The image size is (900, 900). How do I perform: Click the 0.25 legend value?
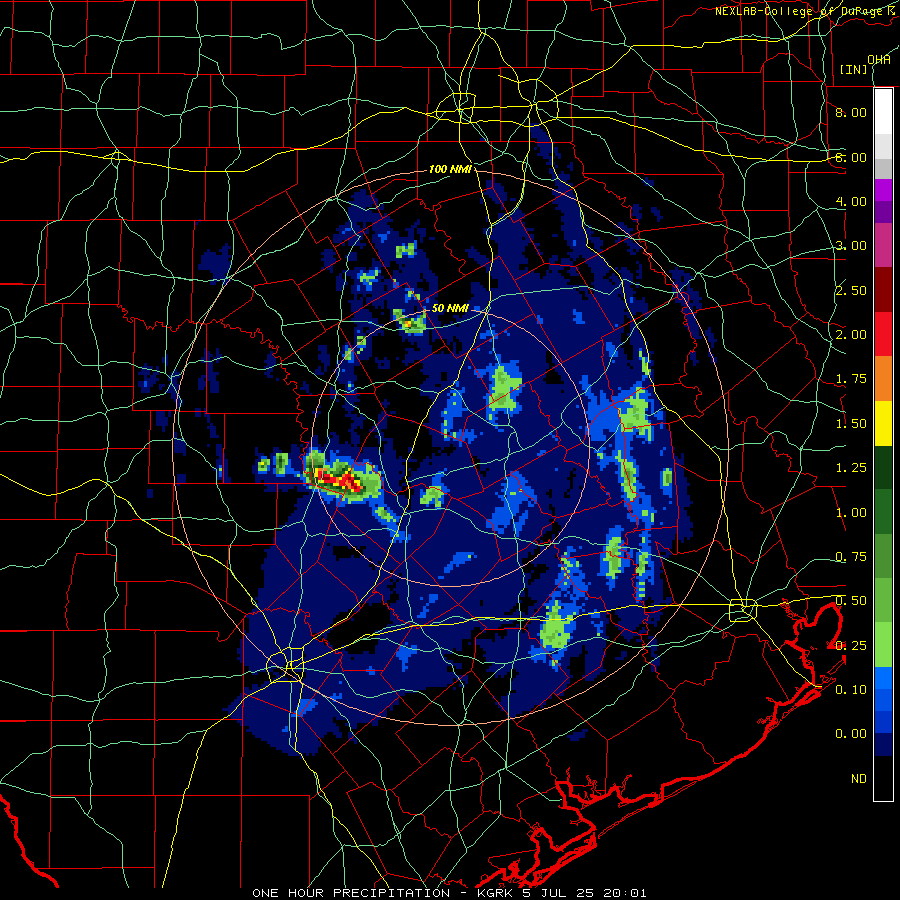pyautogui.click(x=851, y=646)
